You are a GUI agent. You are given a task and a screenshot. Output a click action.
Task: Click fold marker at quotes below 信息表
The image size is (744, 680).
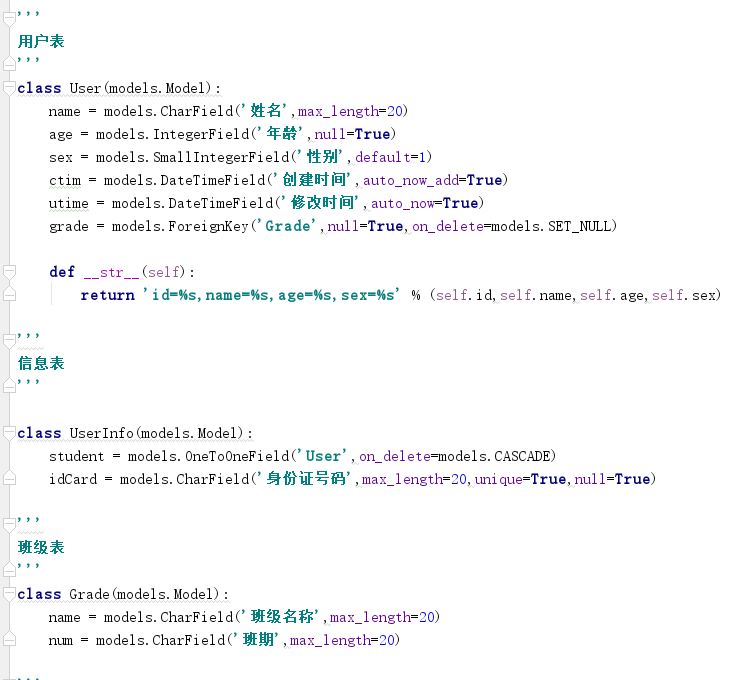9,386
